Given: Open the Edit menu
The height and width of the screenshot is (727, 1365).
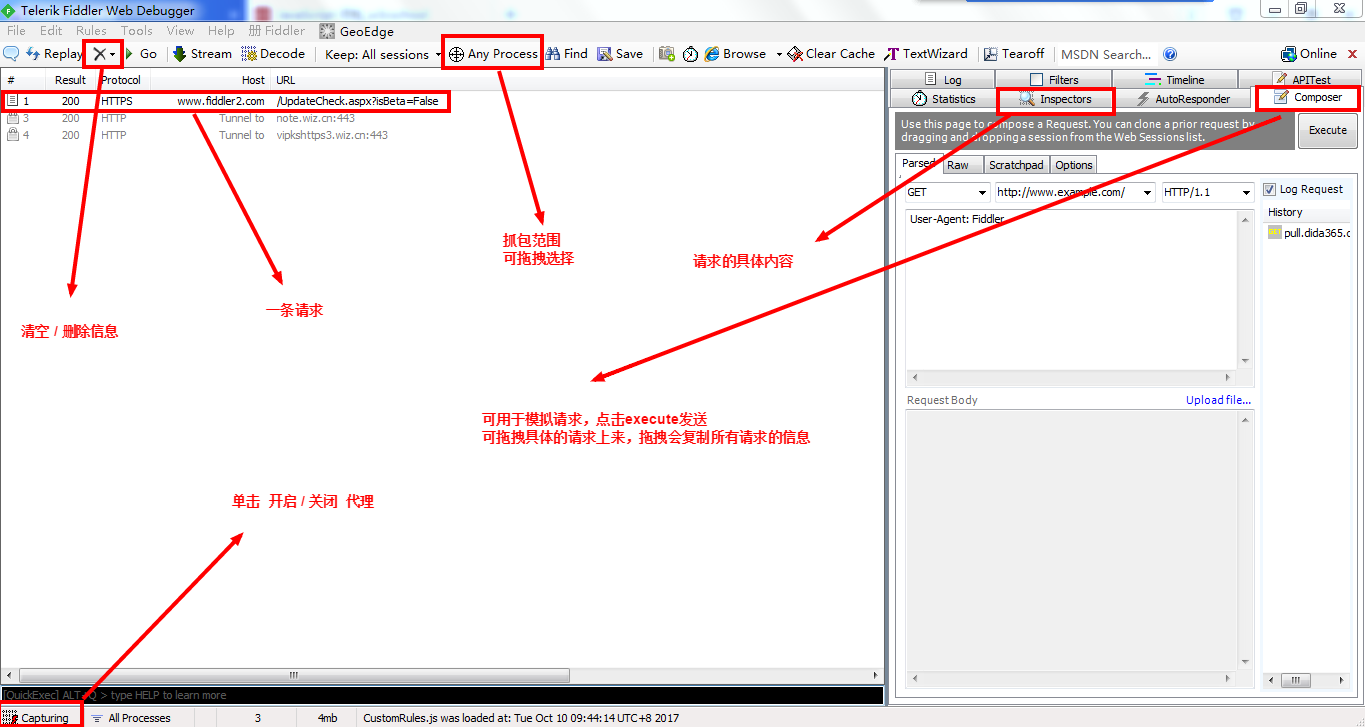Looking at the screenshot, I should [51, 31].
